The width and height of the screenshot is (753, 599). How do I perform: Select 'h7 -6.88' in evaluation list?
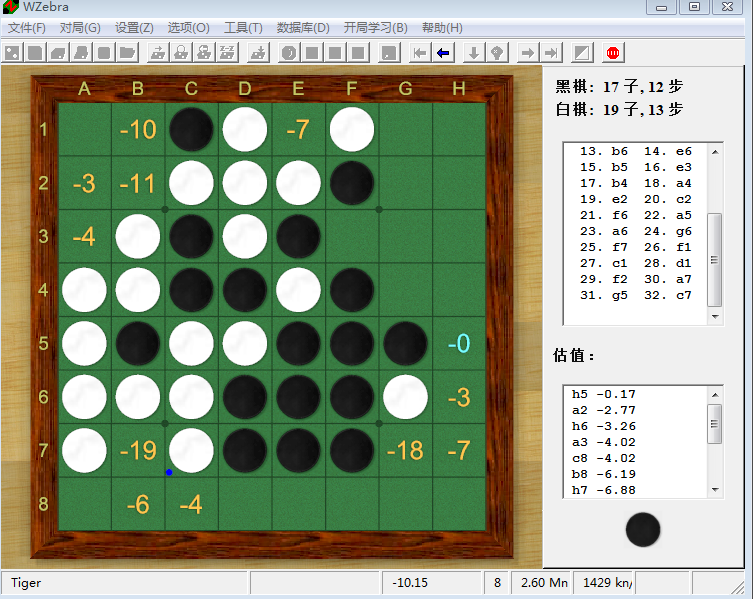pos(604,490)
